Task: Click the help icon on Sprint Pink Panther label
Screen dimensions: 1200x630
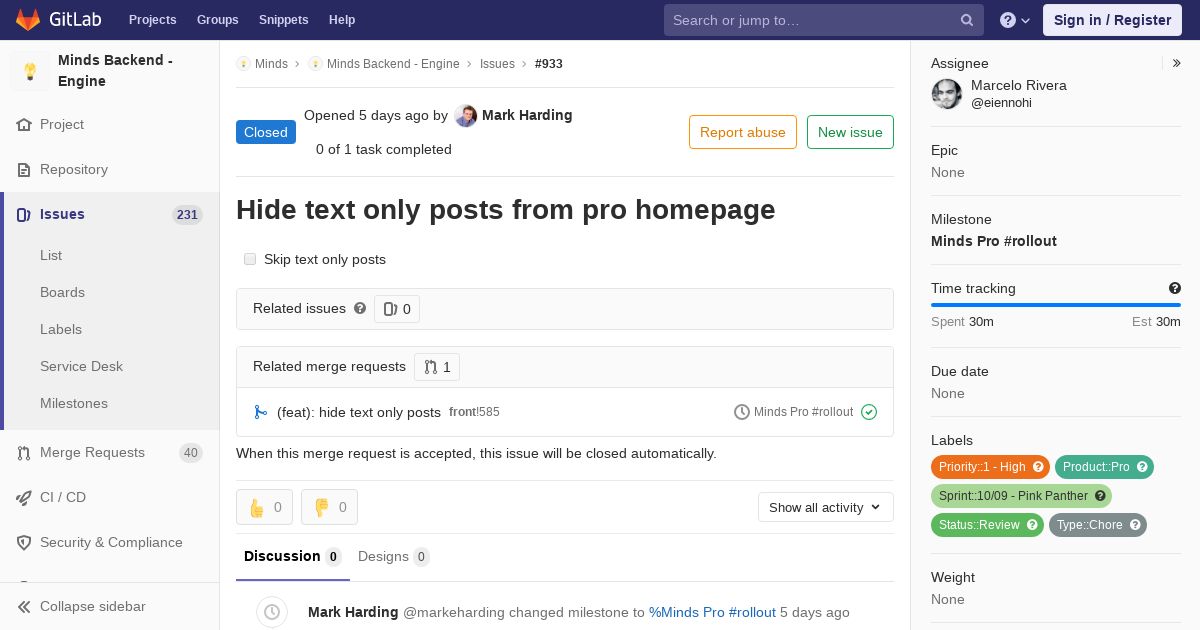Action: [1100, 496]
